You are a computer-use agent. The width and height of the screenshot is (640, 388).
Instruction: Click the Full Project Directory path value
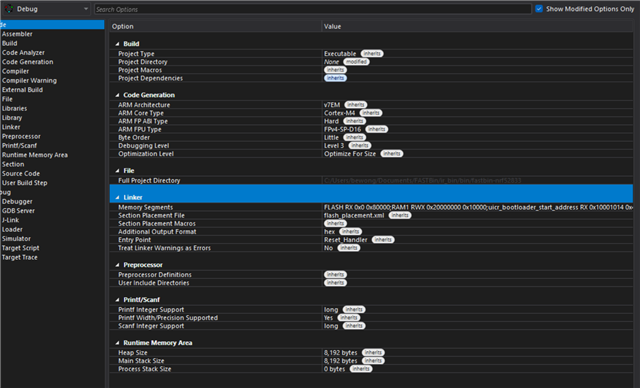422,180
